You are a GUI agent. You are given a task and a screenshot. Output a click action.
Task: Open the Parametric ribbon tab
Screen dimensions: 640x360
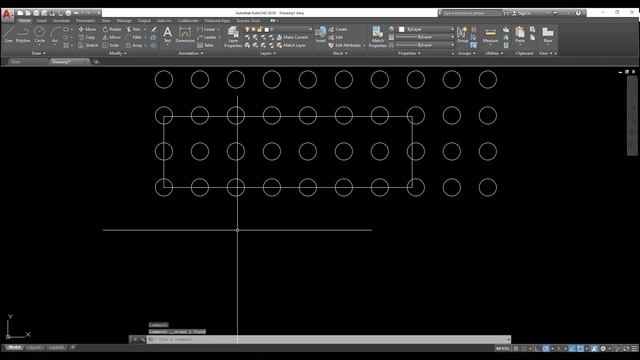pos(86,20)
